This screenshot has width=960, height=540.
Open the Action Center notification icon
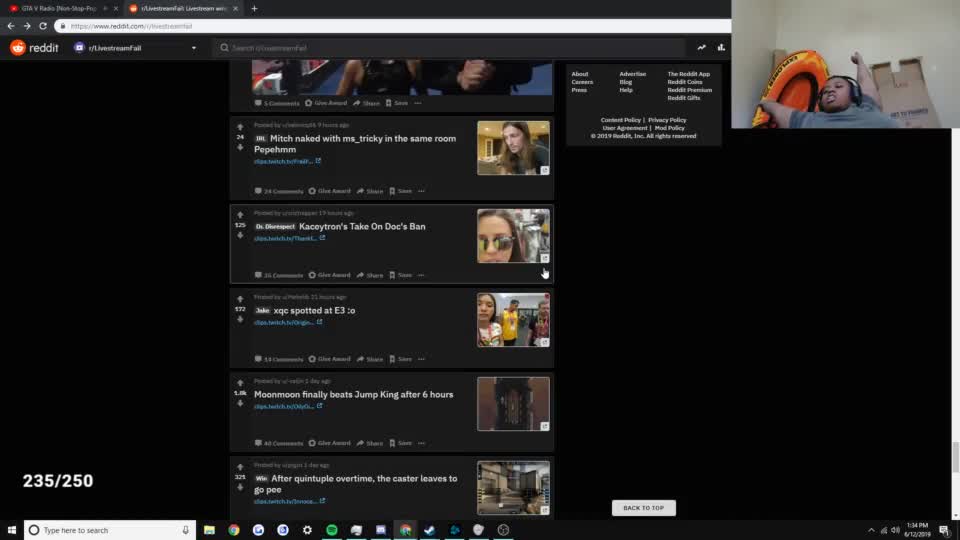point(944,530)
